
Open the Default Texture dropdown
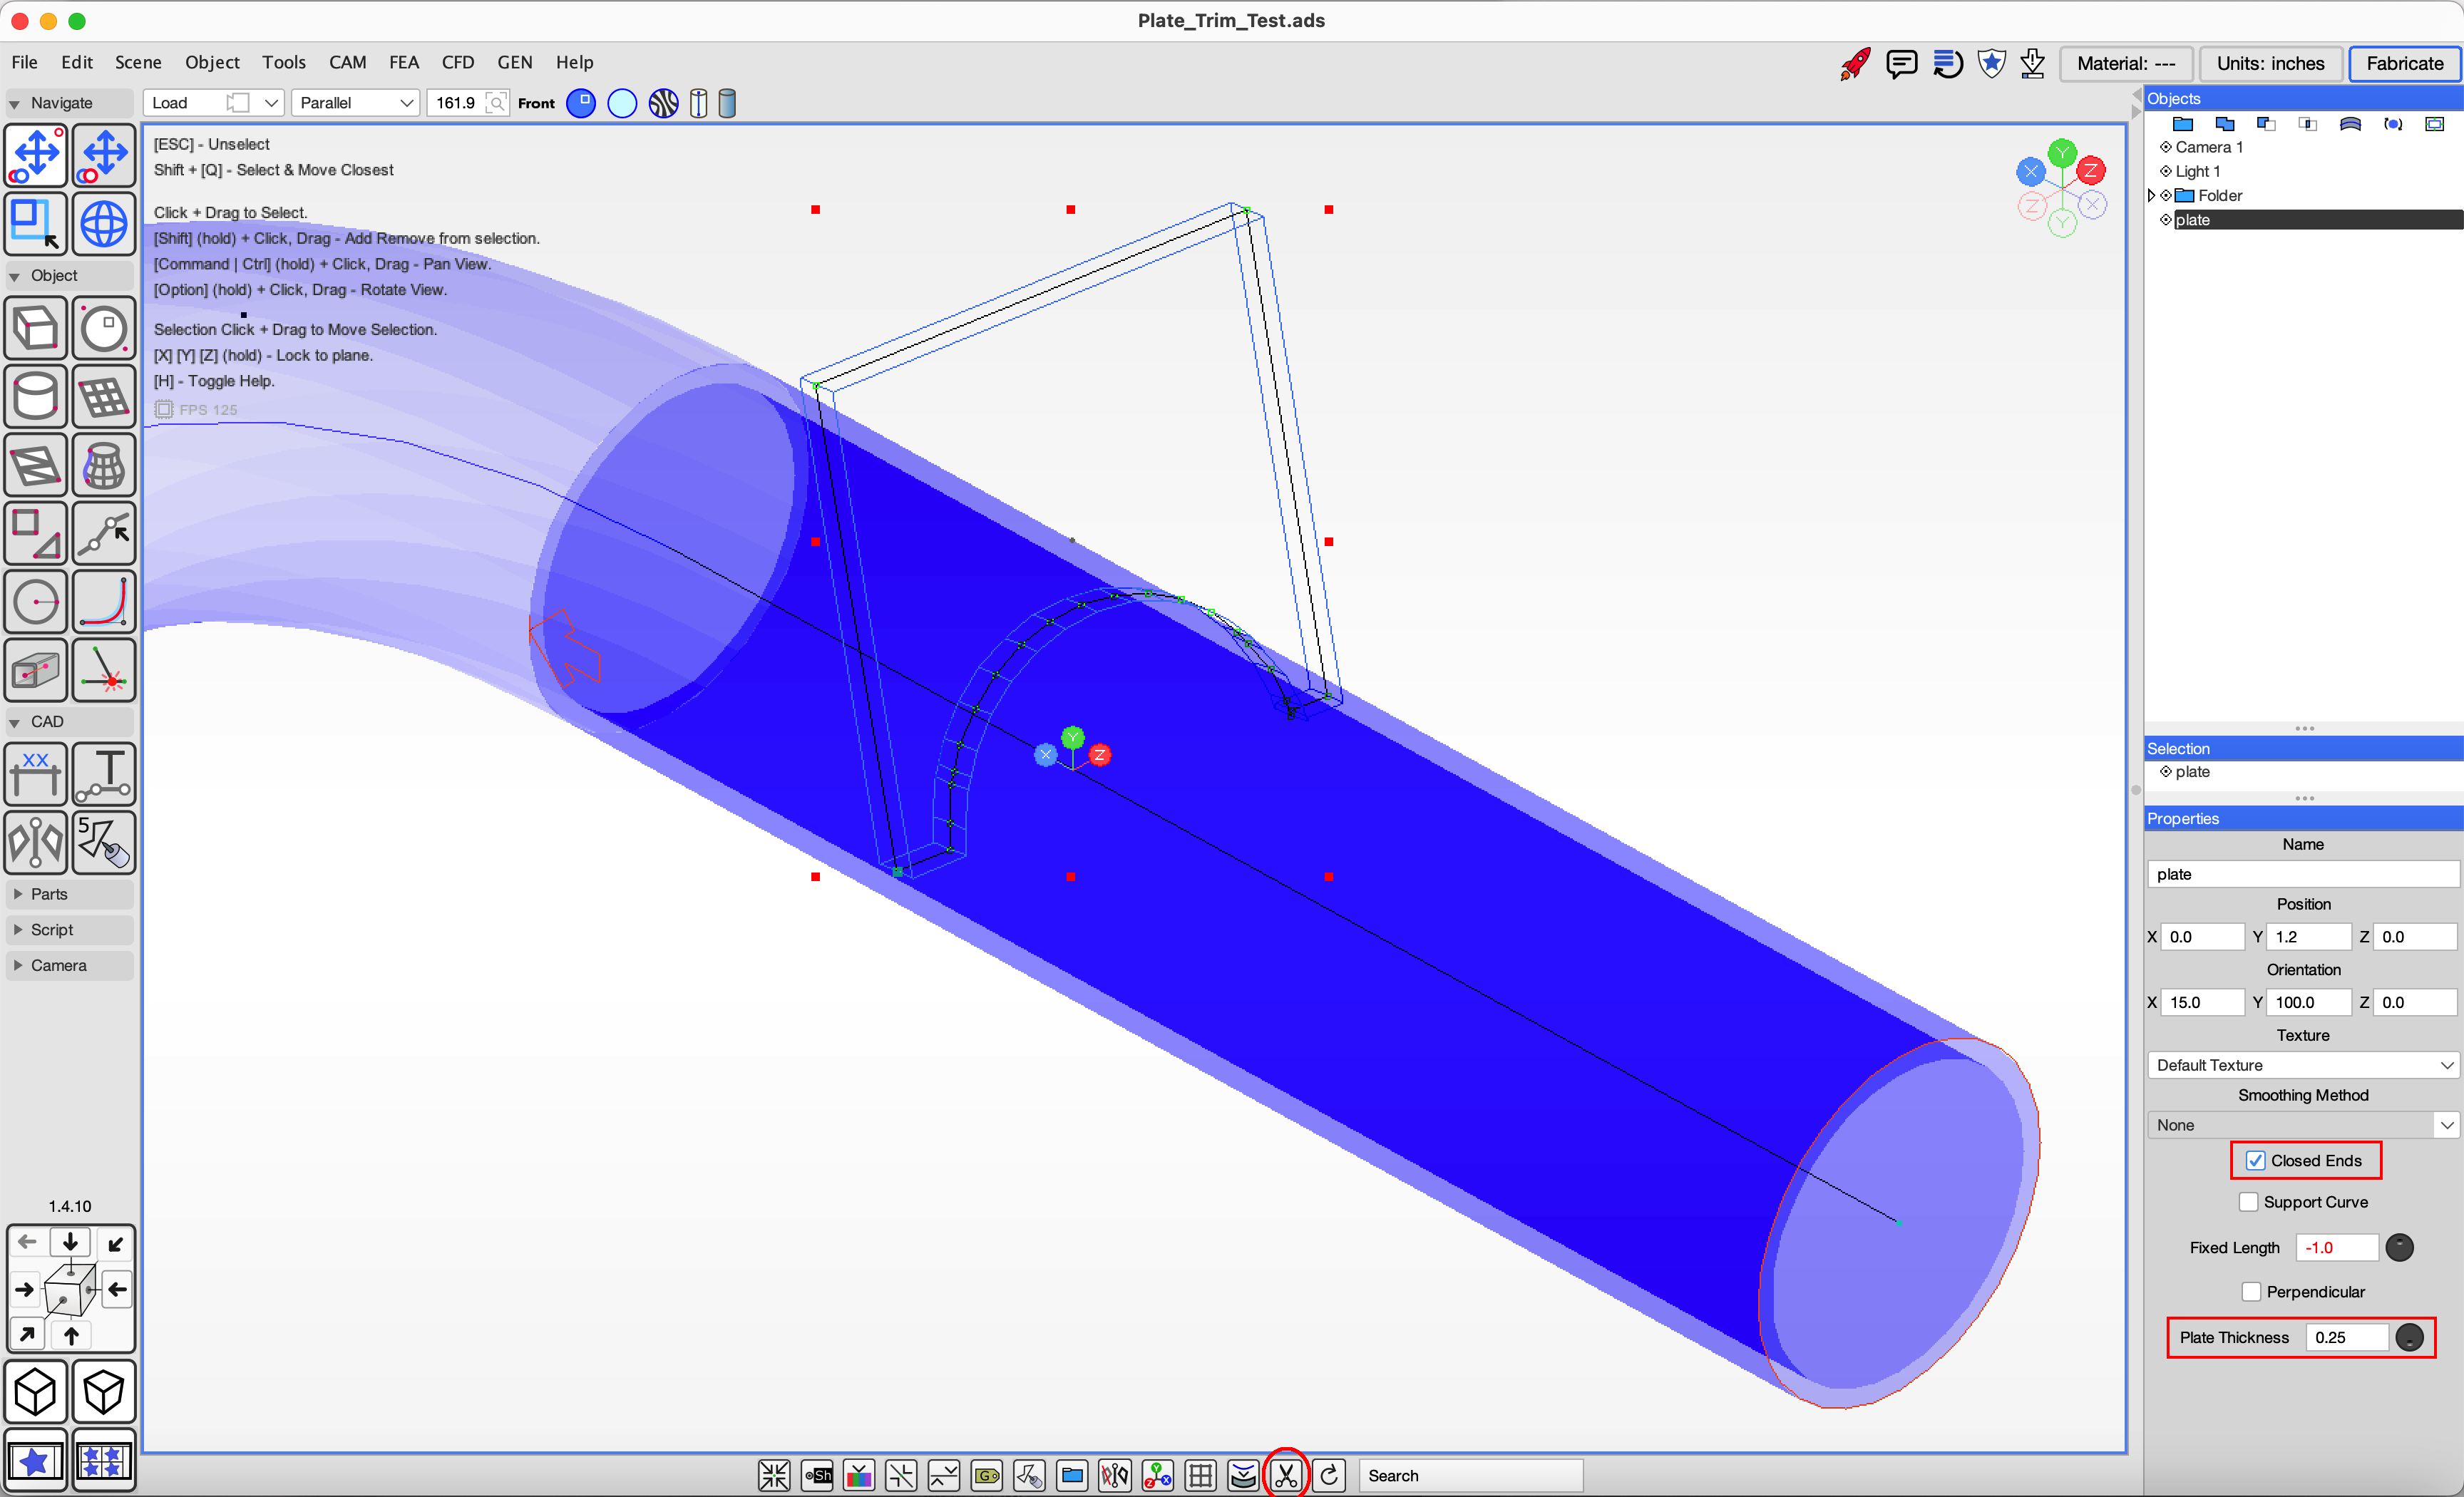click(x=2303, y=1065)
